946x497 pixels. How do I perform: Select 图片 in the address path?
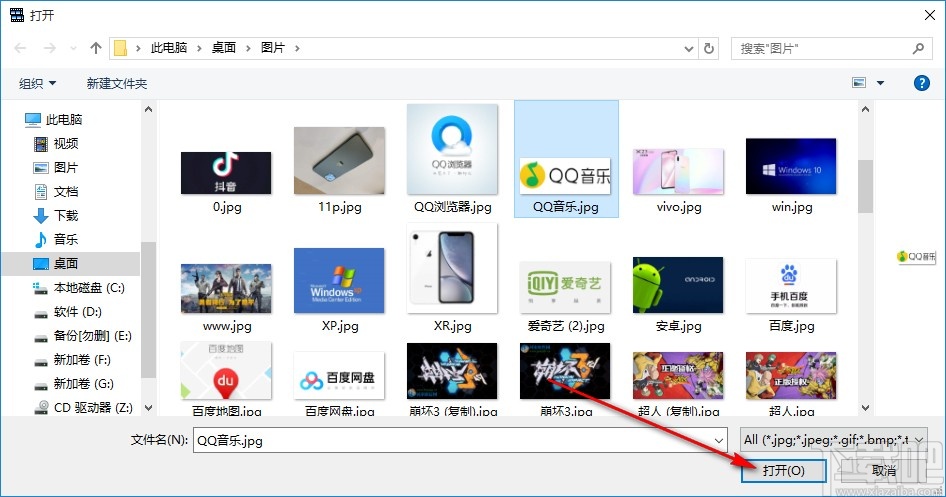(273, 48)
